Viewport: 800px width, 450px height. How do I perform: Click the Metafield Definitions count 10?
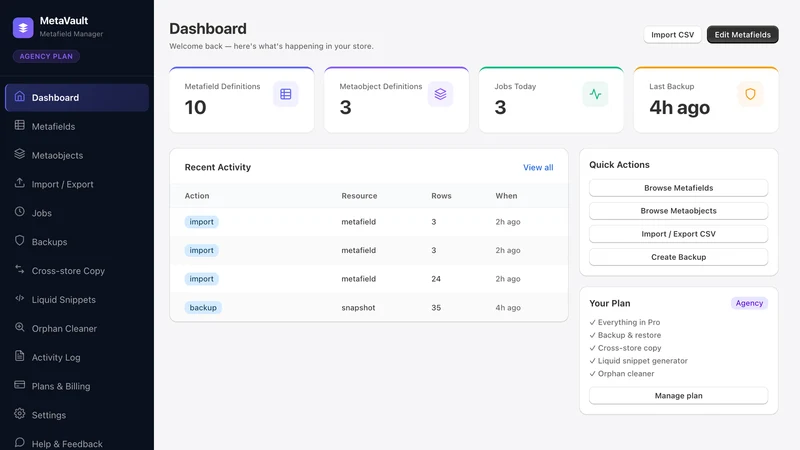[195, 108]
